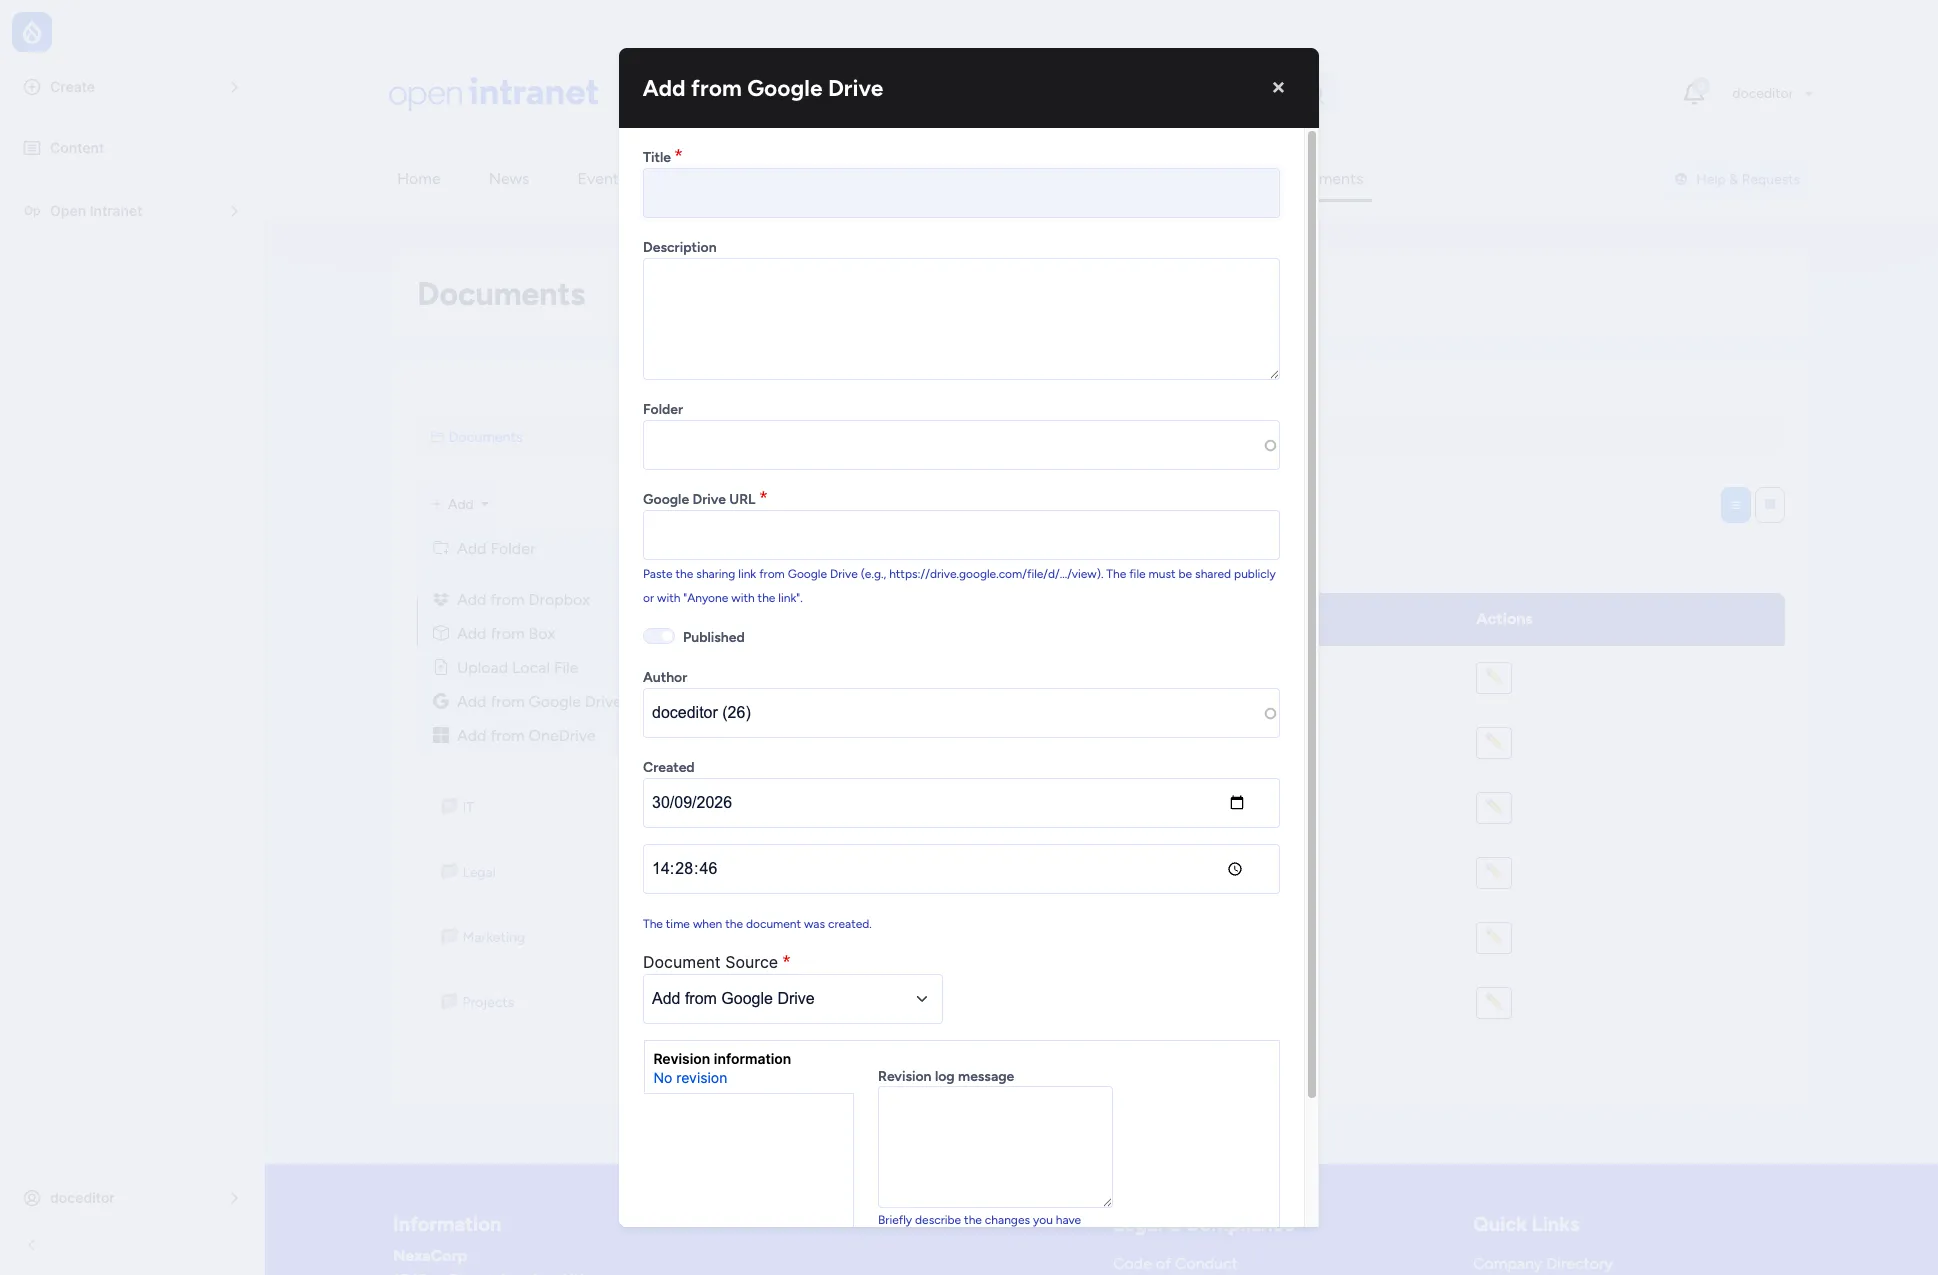Switch to grid view icon
The width and height of the screenshot is (1938, 1275).
[1770, 505]
